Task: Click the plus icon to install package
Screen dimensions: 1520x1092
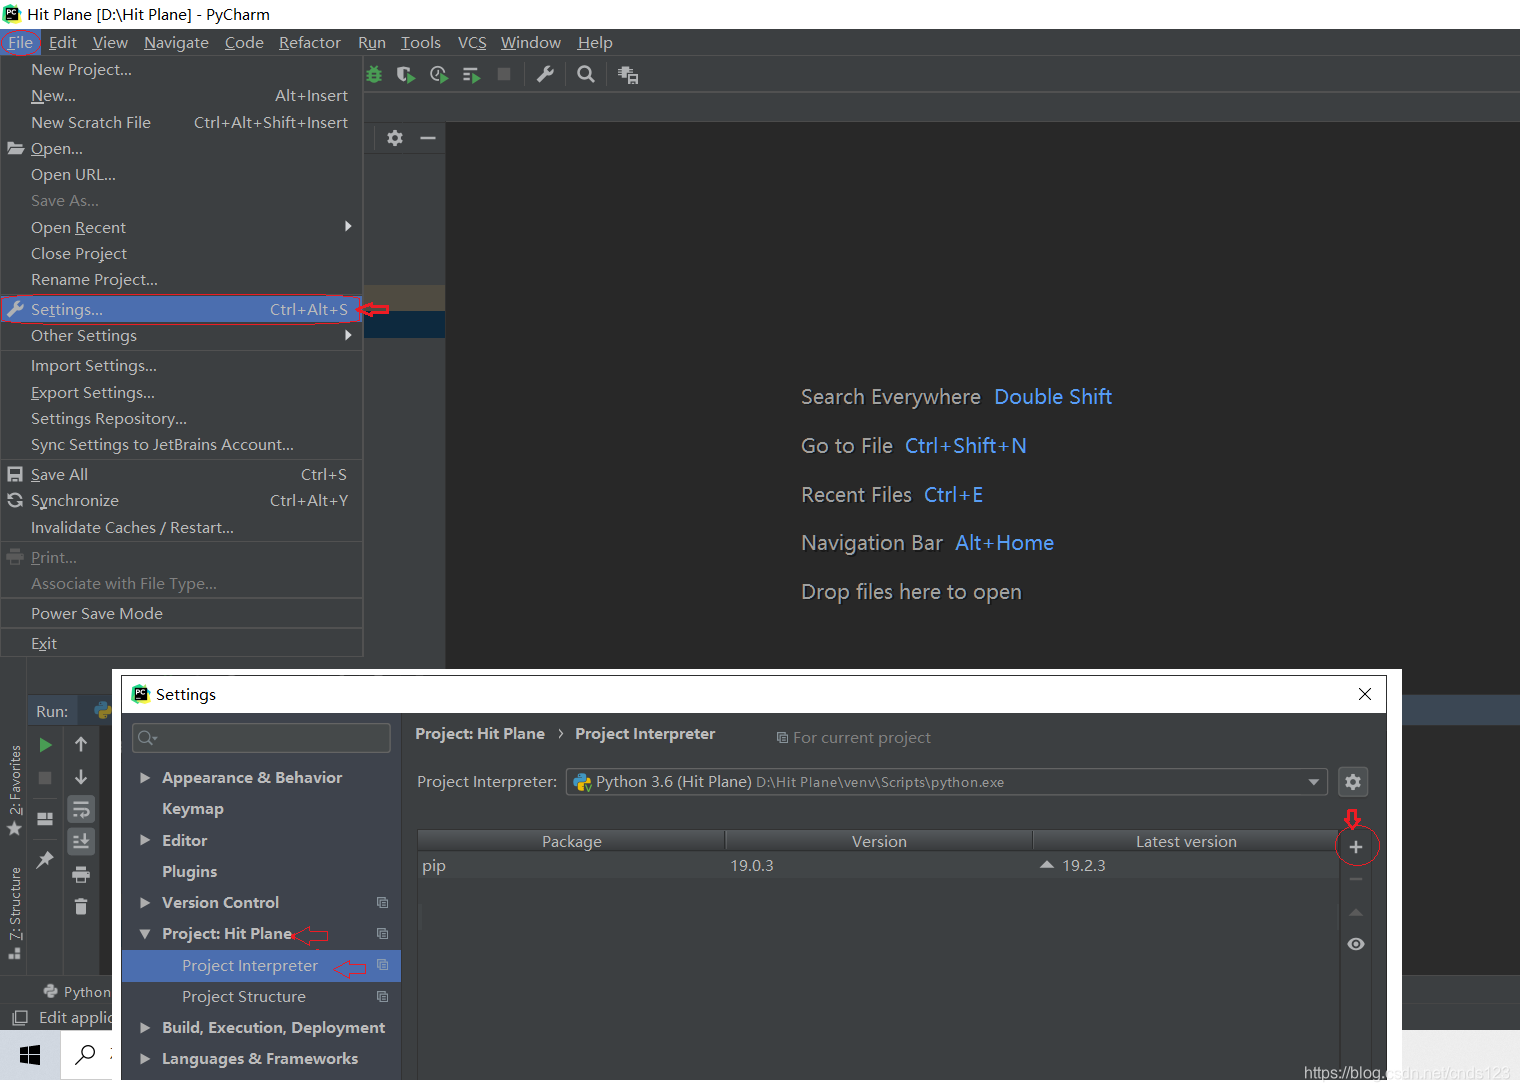Action: tap(1356, 847)
